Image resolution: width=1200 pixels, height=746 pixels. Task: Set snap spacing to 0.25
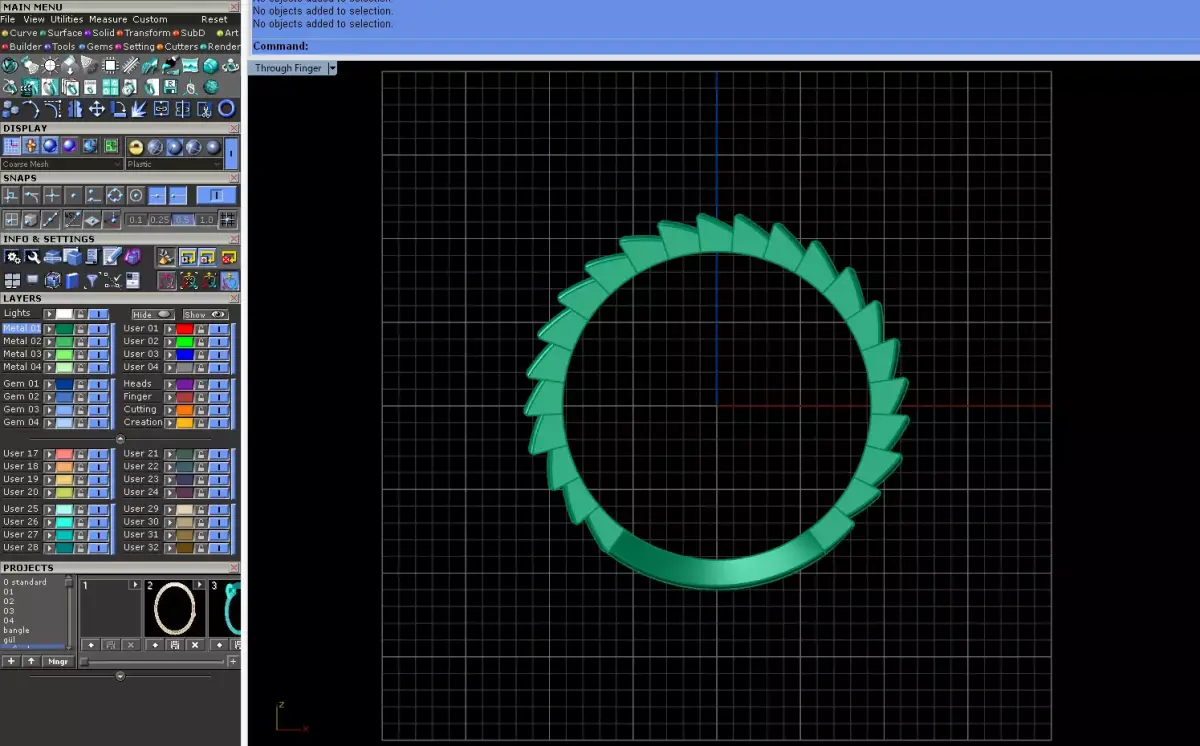(159, 220)
